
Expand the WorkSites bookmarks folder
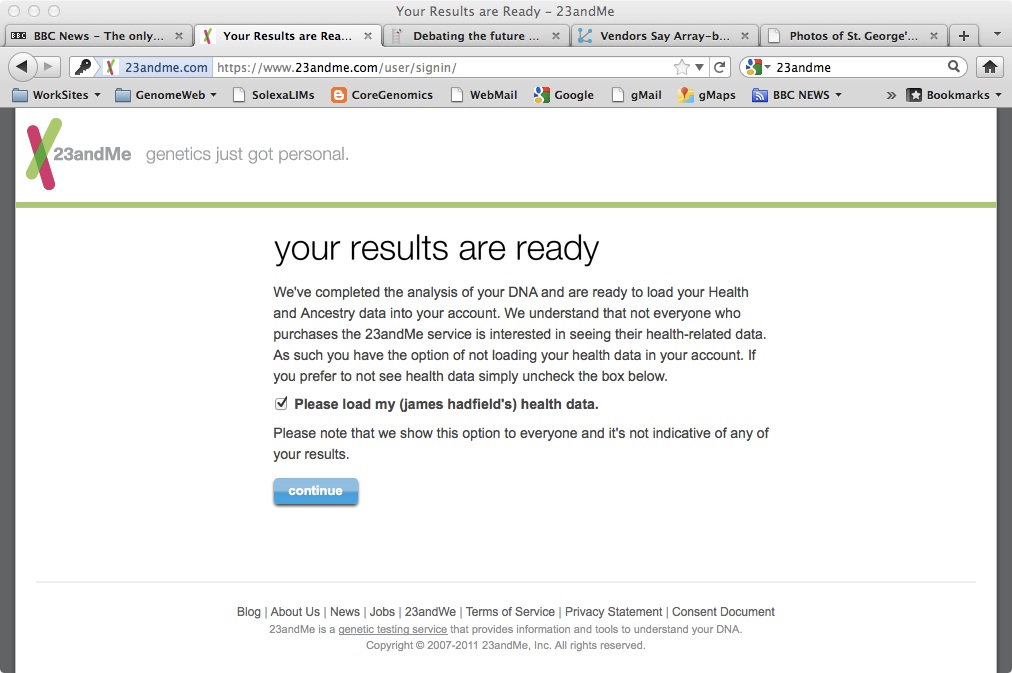coord(57,95)
